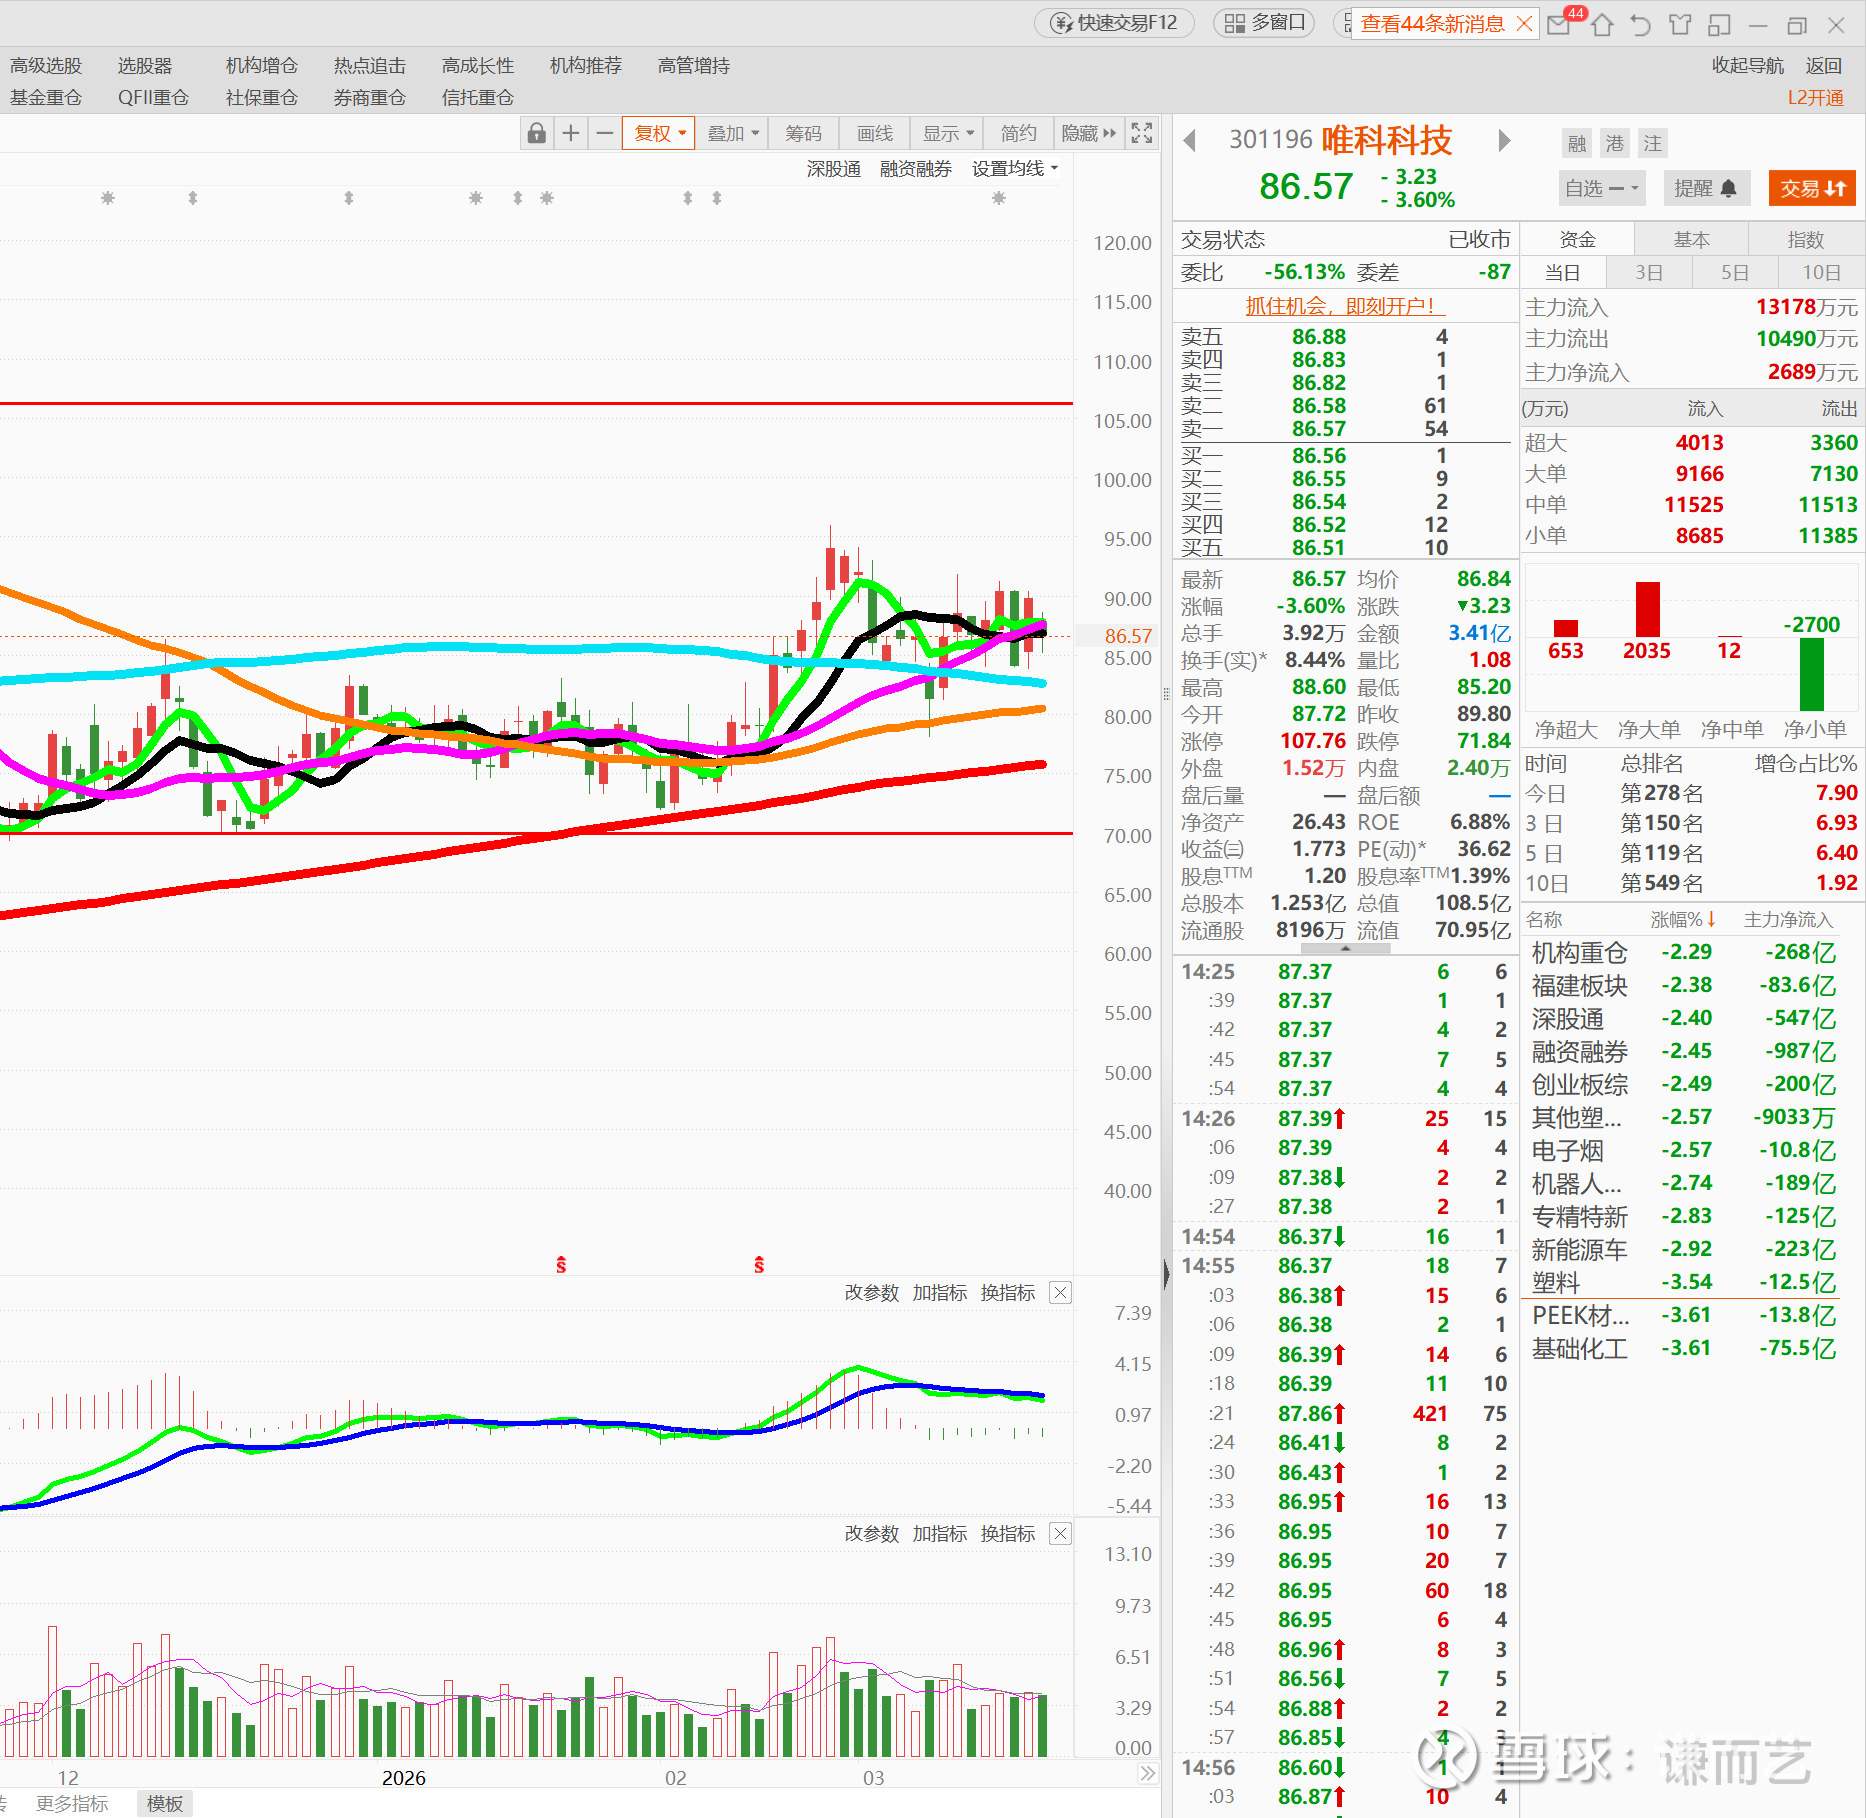
Task: Open the 叠加 overlay dropdown
Action: (733, 133)
